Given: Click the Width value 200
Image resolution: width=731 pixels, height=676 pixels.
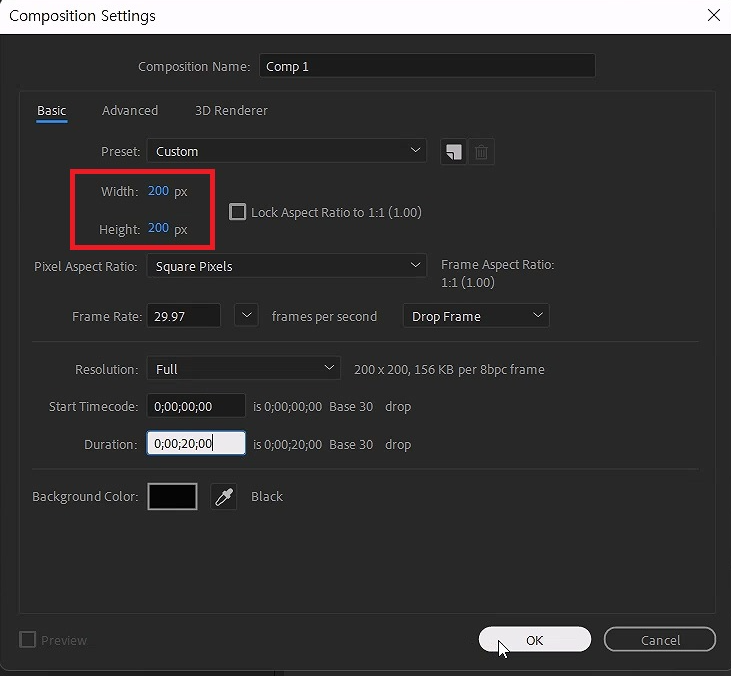Looking at the screenshot, I should click(158, 191).
